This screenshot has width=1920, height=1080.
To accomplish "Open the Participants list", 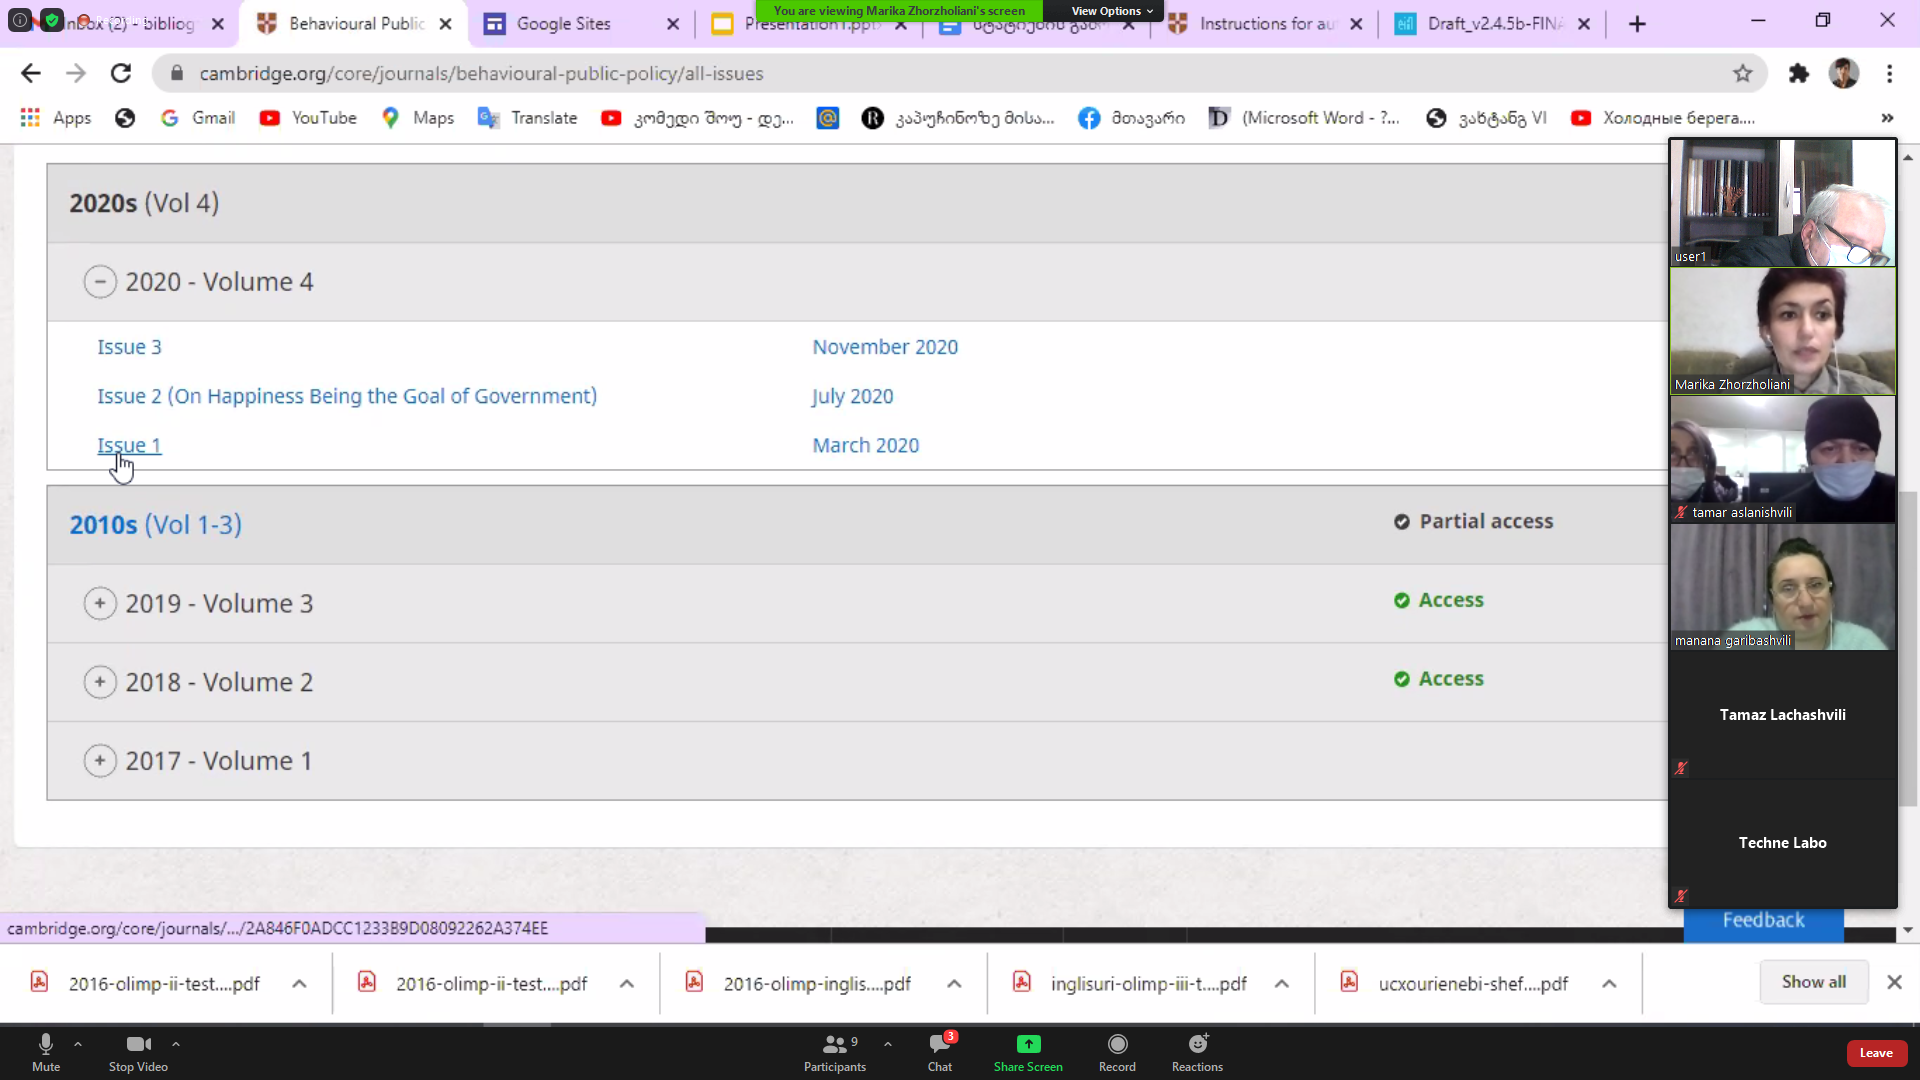I will coord(834,1045).
